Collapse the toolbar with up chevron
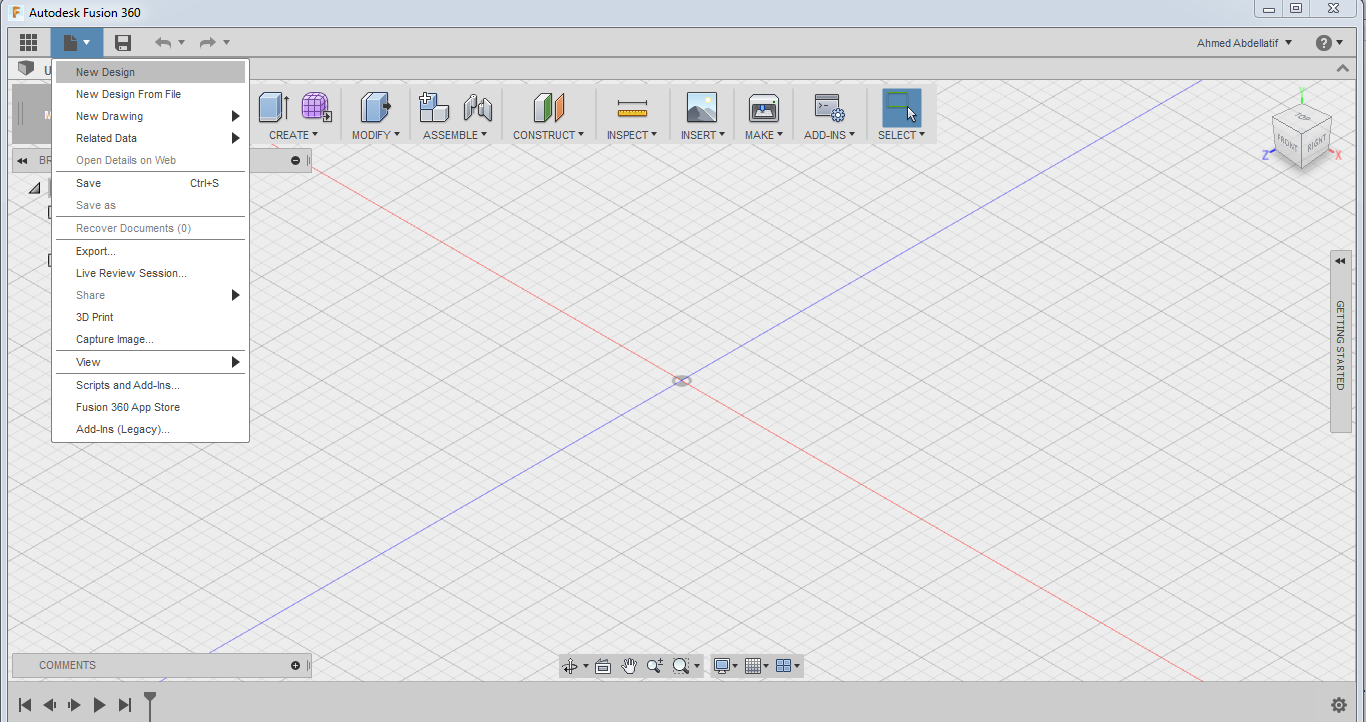 [1342, 68]
